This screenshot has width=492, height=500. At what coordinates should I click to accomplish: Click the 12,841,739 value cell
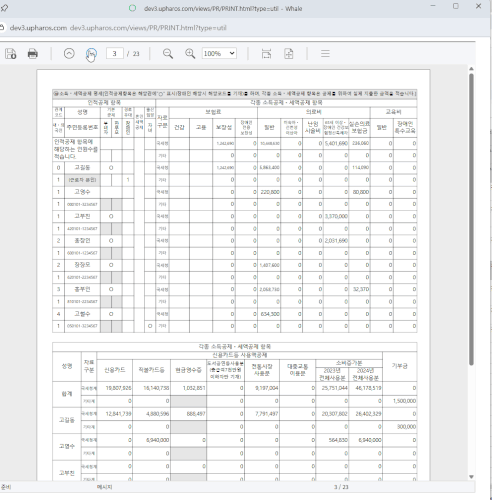(x=115, y=414)
